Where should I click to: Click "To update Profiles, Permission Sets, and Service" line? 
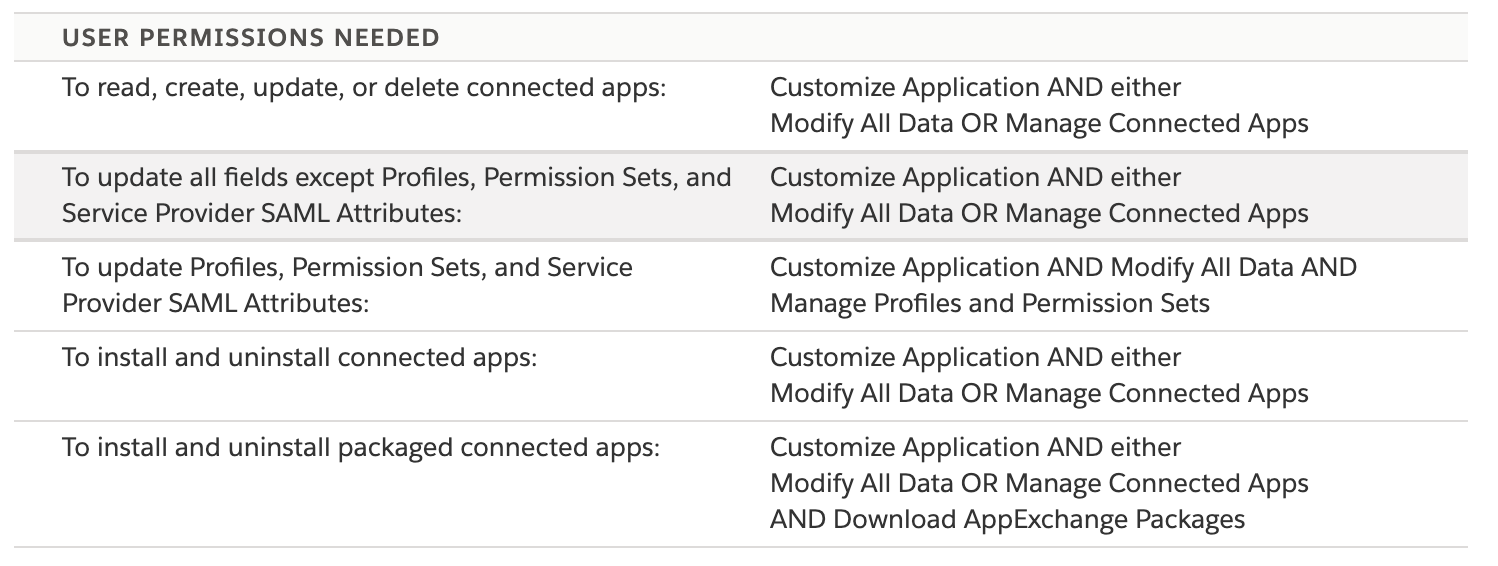(347, 268)
